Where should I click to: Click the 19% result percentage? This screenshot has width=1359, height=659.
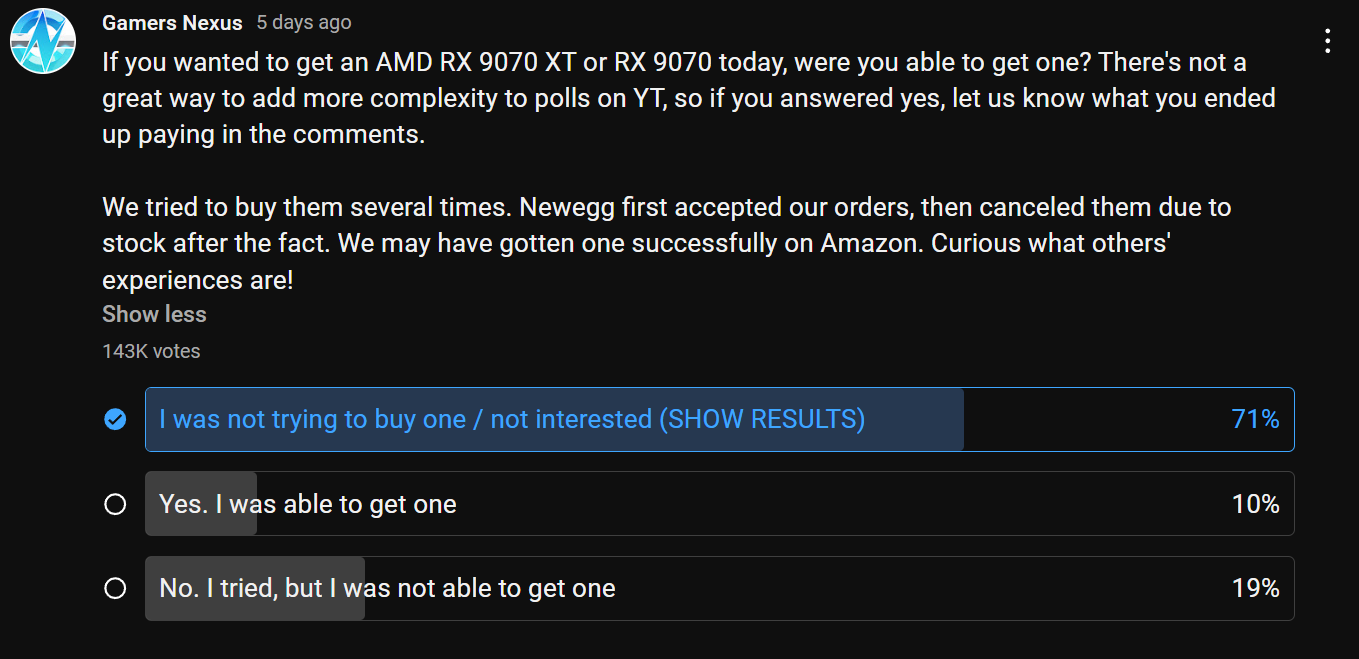1255,588
